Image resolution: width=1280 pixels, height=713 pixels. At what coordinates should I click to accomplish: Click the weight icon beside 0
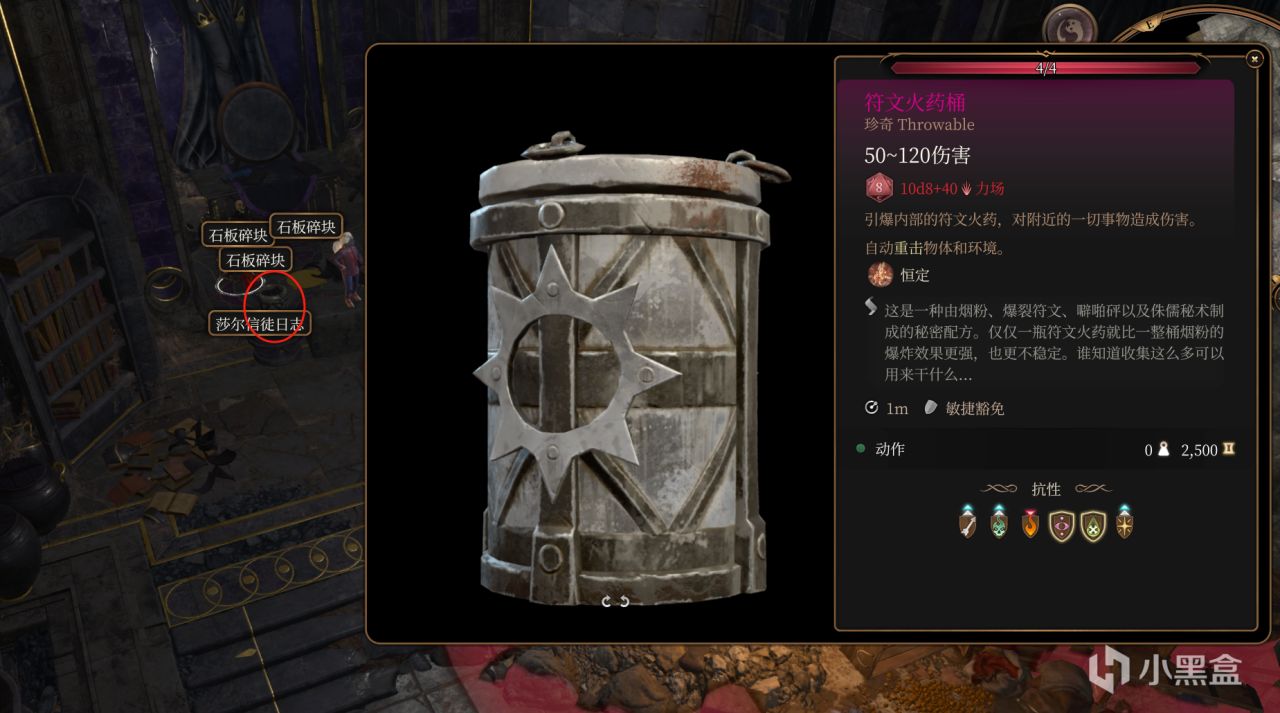click(1163, 450)
